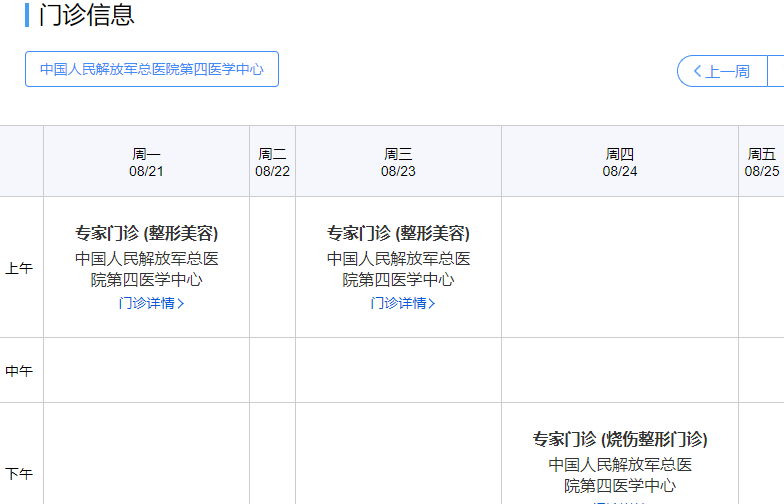Viewport: 784px width, 504px height.
Task: Select the 周四 08/24 column header
Action: point(620,162)
